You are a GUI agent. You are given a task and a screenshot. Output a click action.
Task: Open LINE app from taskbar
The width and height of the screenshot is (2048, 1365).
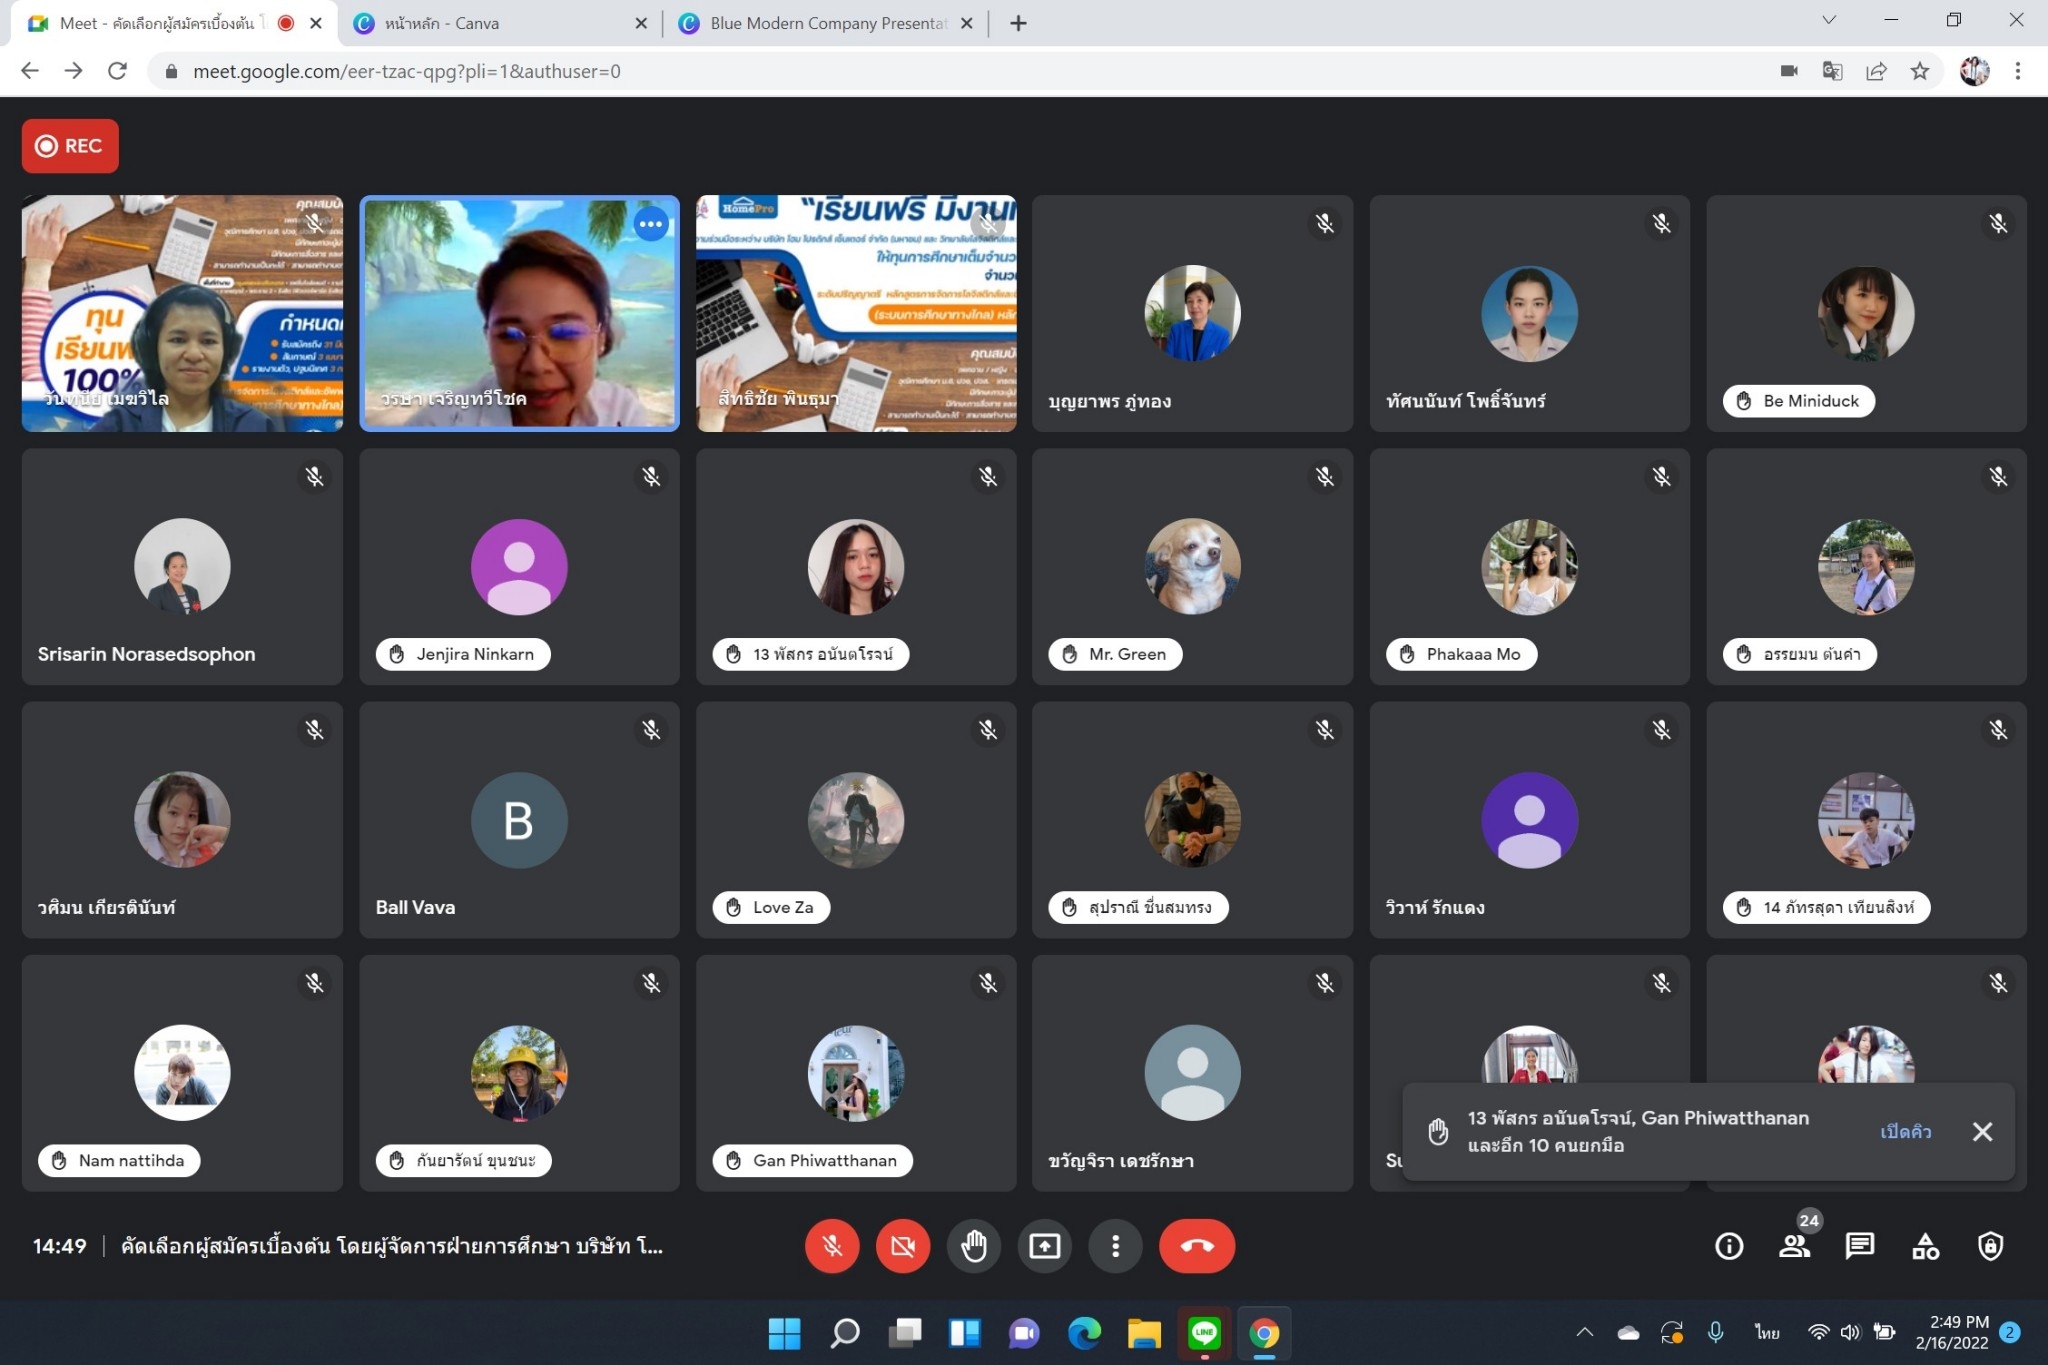(x=1204, y=1333)
